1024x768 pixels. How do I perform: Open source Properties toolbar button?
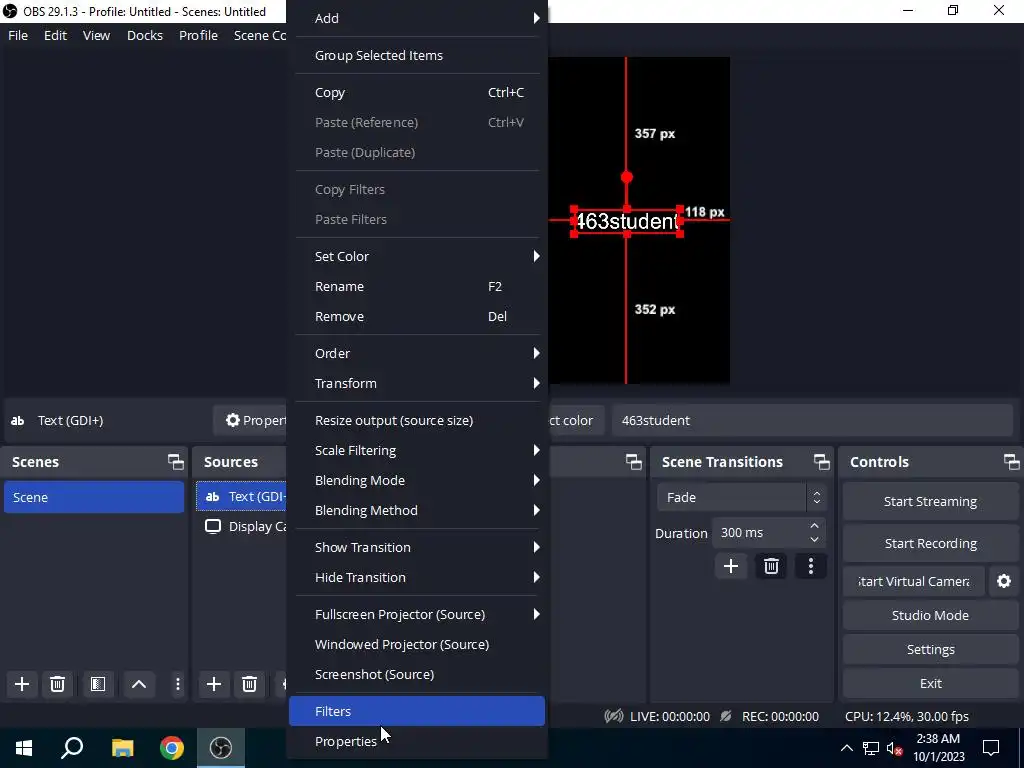250,421
